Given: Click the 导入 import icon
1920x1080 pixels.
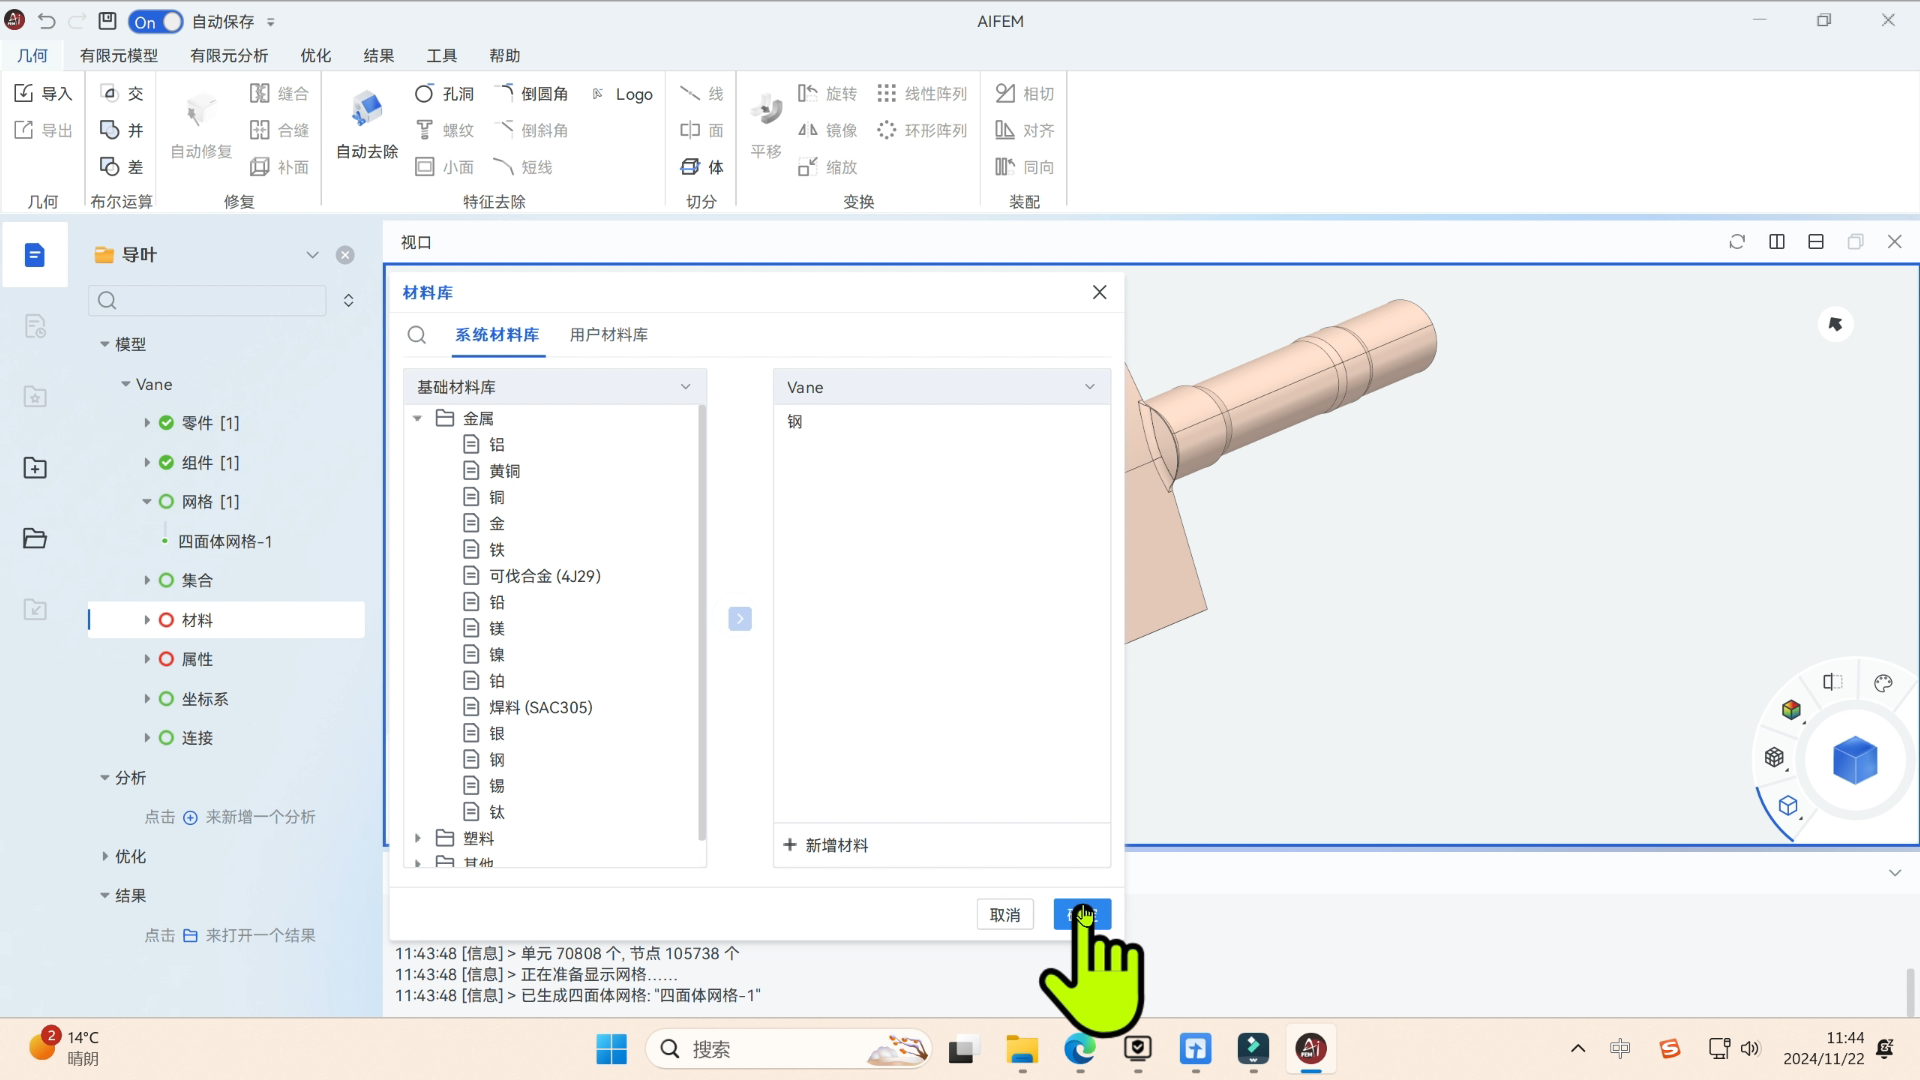Looking at the screenshot, I should [x=24, y=93].
